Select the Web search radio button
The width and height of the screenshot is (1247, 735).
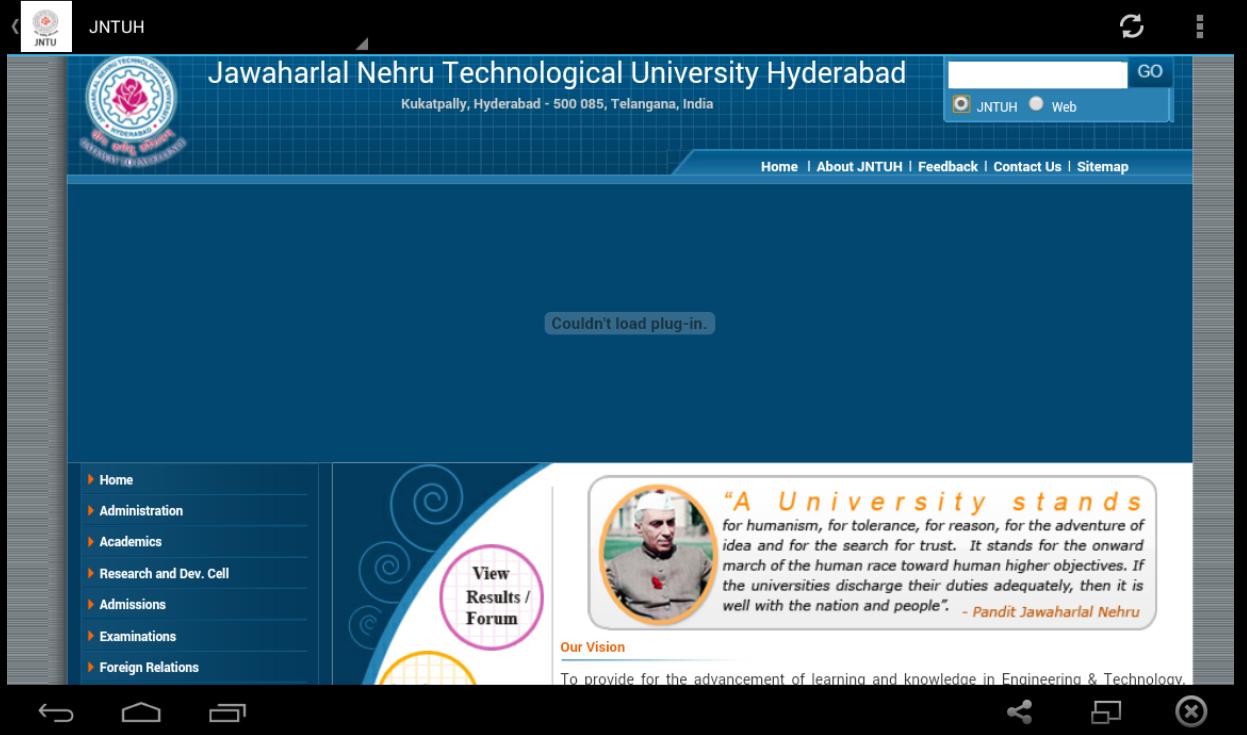coord(1036,103)
